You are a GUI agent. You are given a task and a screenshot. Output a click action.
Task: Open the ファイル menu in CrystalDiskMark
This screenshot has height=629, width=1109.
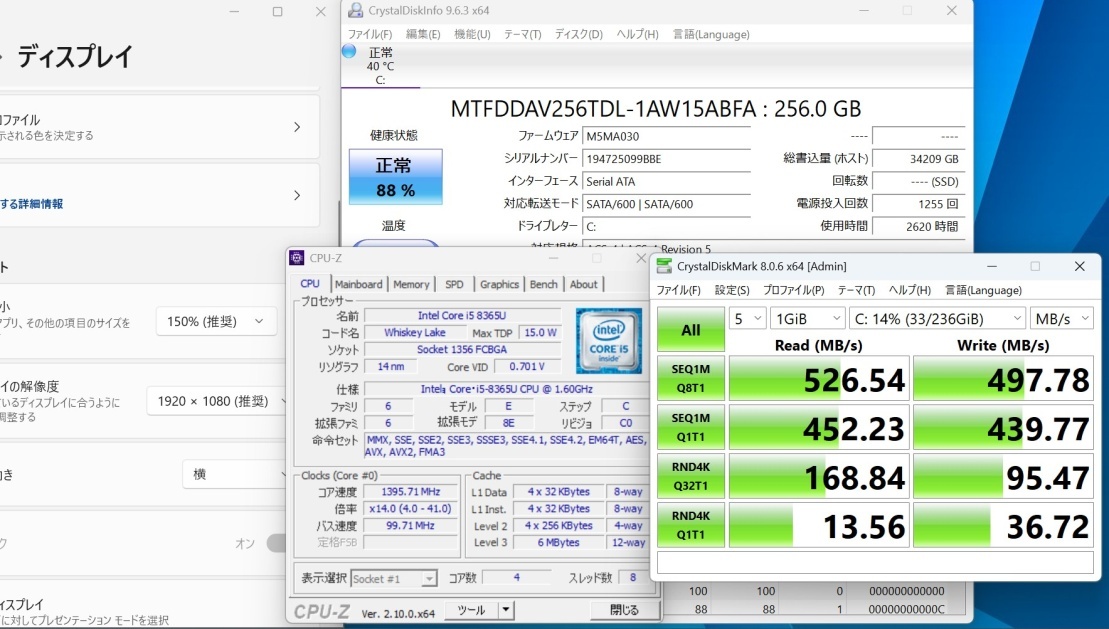[678, 290]
